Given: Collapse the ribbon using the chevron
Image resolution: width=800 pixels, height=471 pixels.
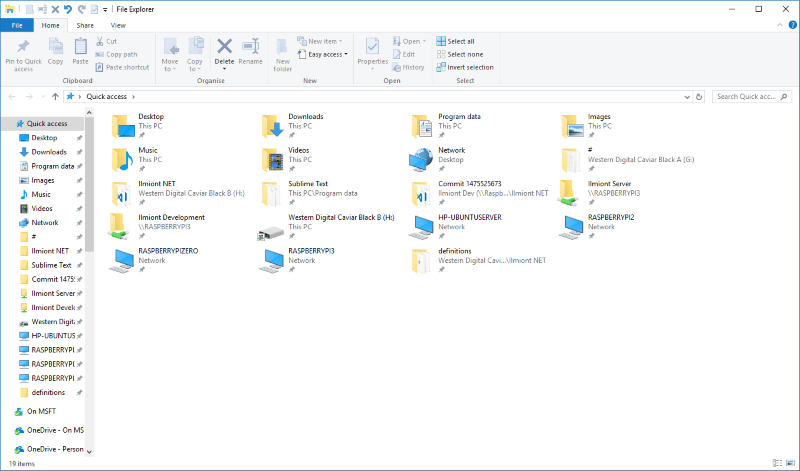Looking at the screenshot, I should [x=779, y=24].
